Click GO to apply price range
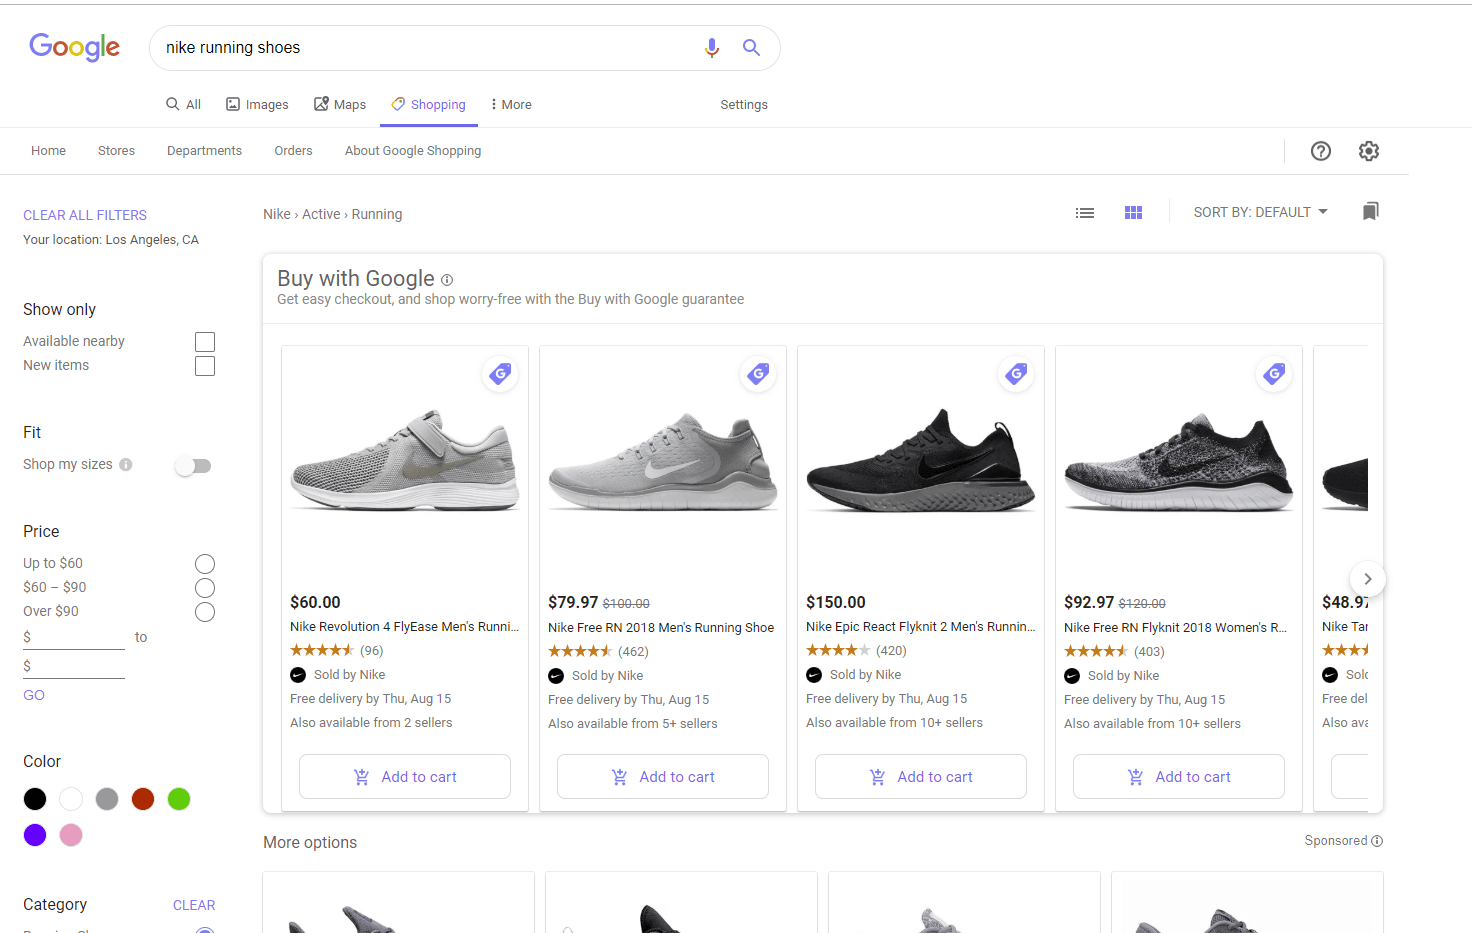This screenshot has height=933, width=1472. point(34,695)
